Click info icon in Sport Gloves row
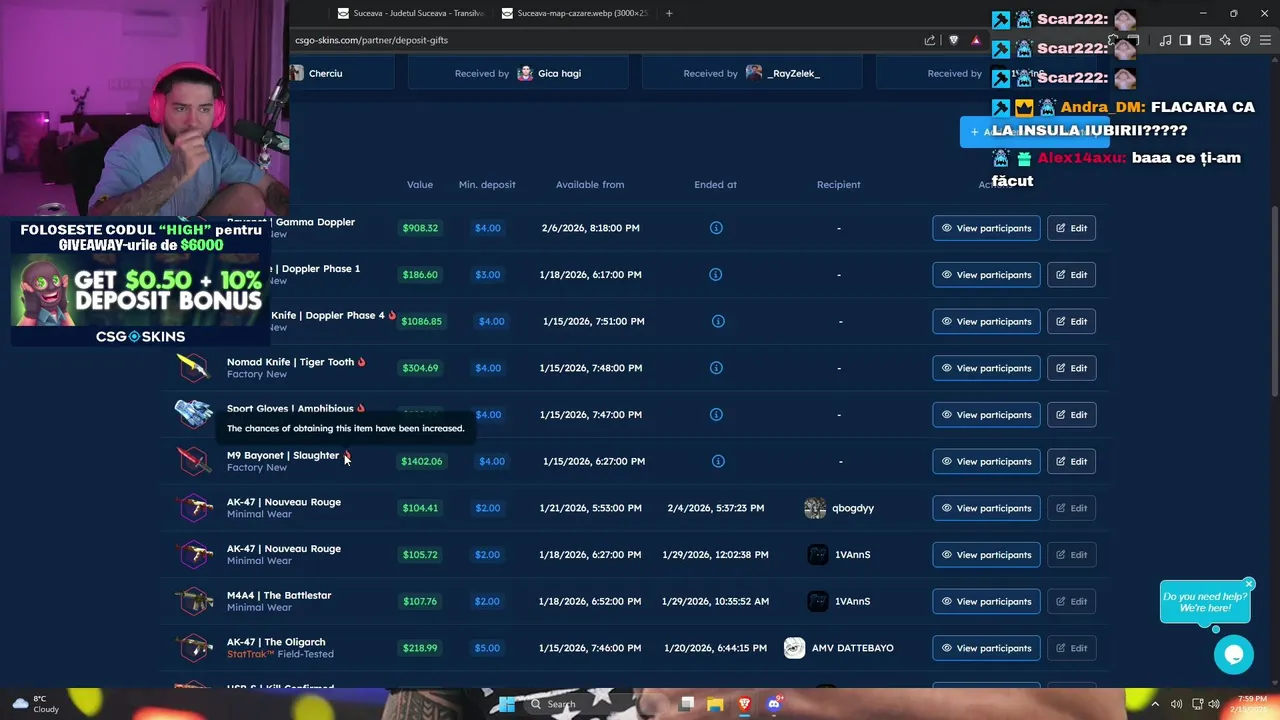The width and height of the screenshot is (1280, 720). pos(716,414)
